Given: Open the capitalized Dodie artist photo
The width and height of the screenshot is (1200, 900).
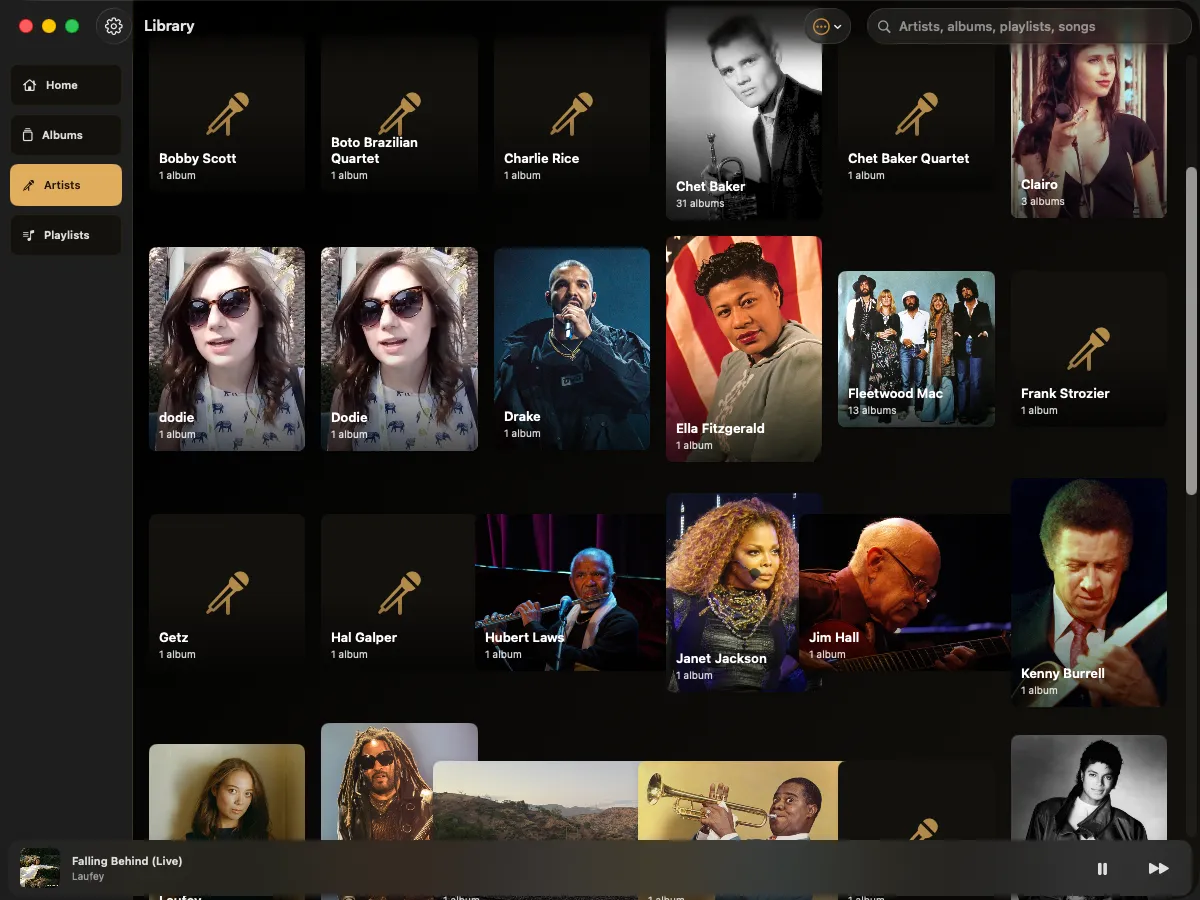Looking at the screenshot, I should tap(399, 349).
